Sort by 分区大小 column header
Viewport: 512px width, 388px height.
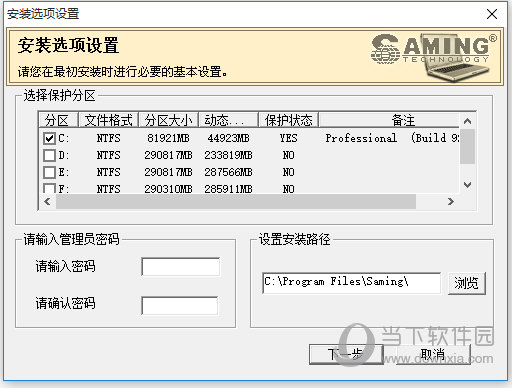[x=168, y=120]
